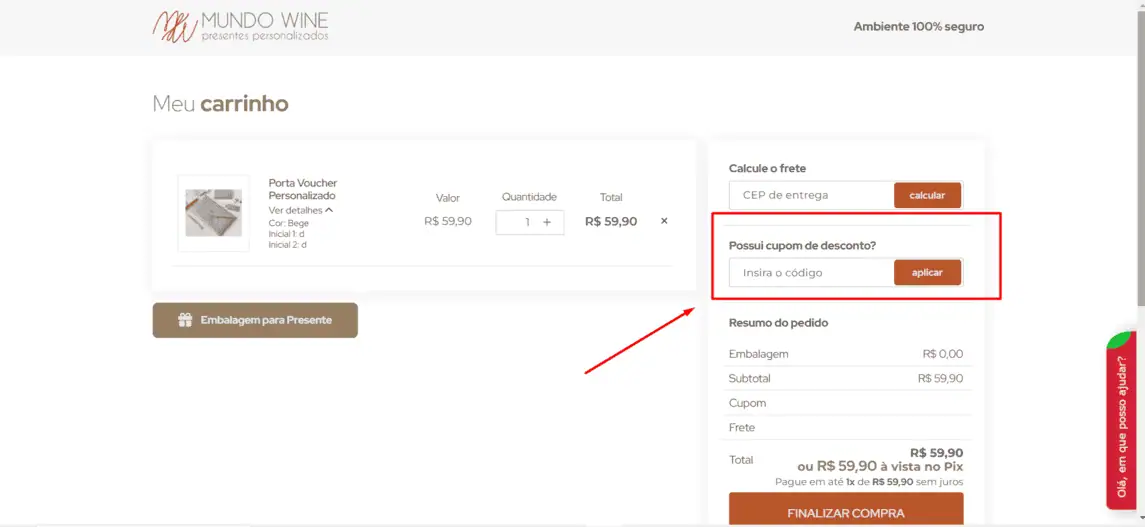Apply the discount coupon with aplicar

coord(927,272)
